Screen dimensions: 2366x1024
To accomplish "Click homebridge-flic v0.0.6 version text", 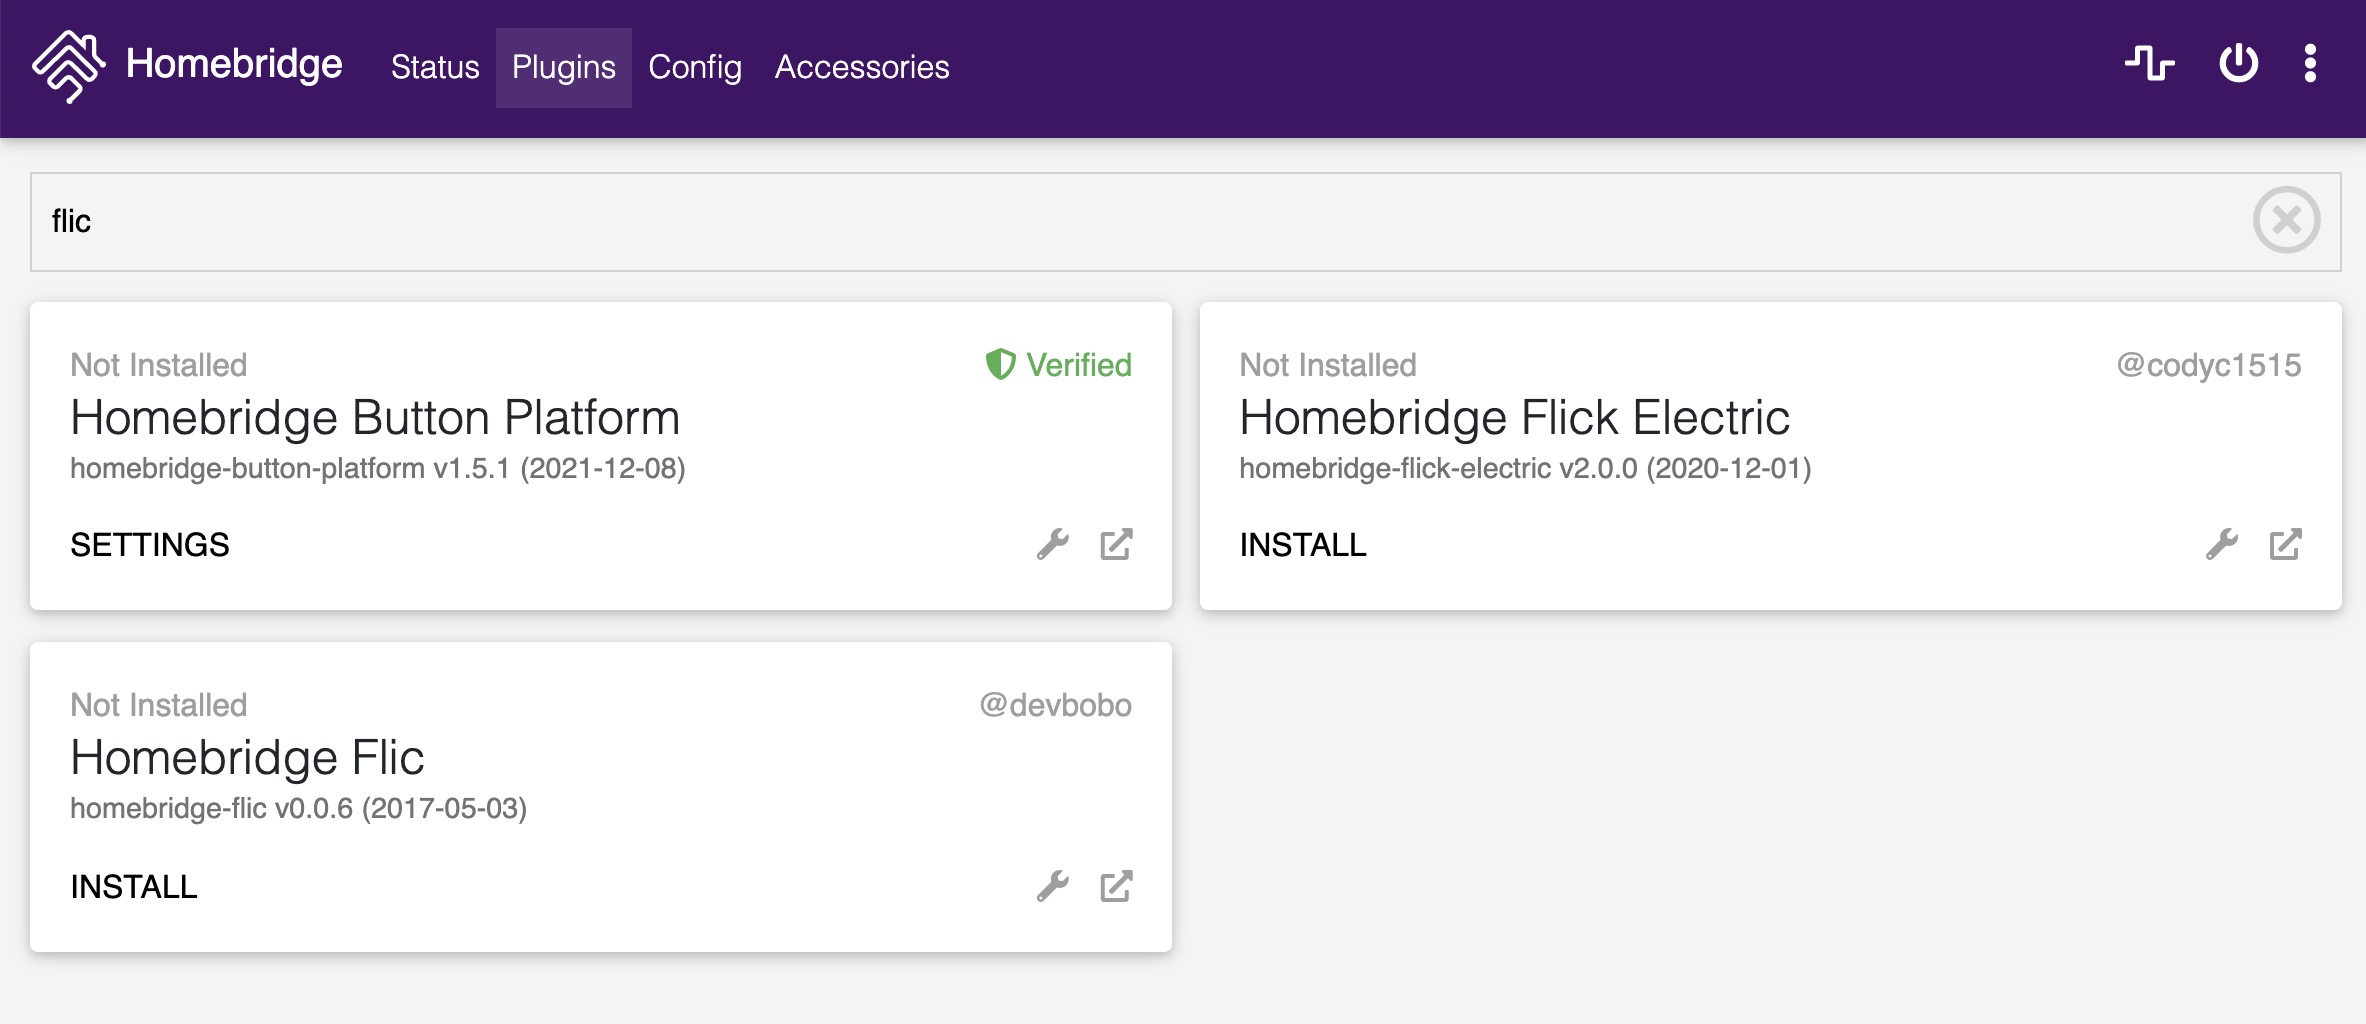I will click(x=299, y=808).
